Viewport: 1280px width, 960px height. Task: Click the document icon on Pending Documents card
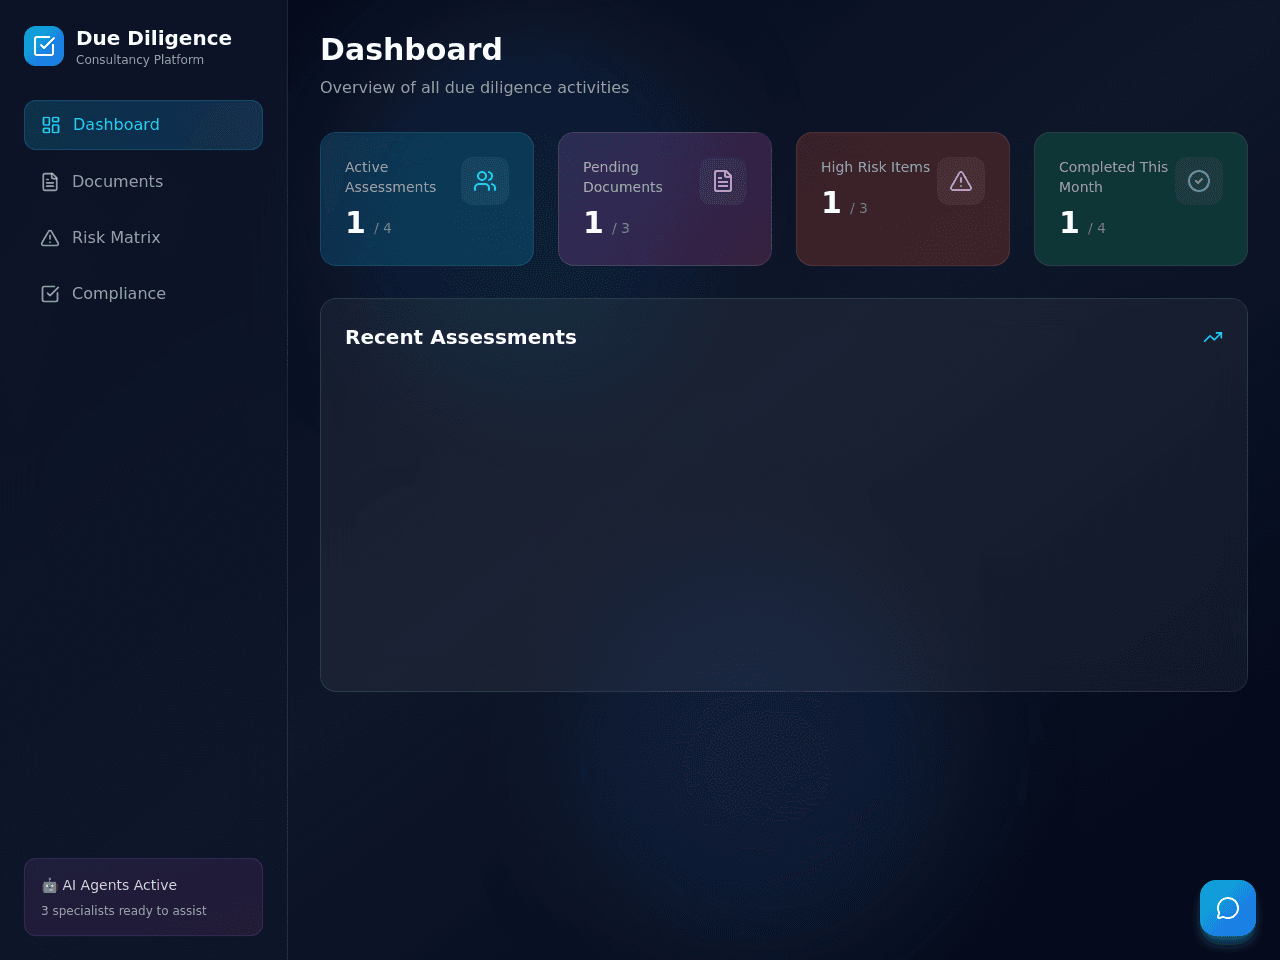pyautogui.click(x=723, y=181)
